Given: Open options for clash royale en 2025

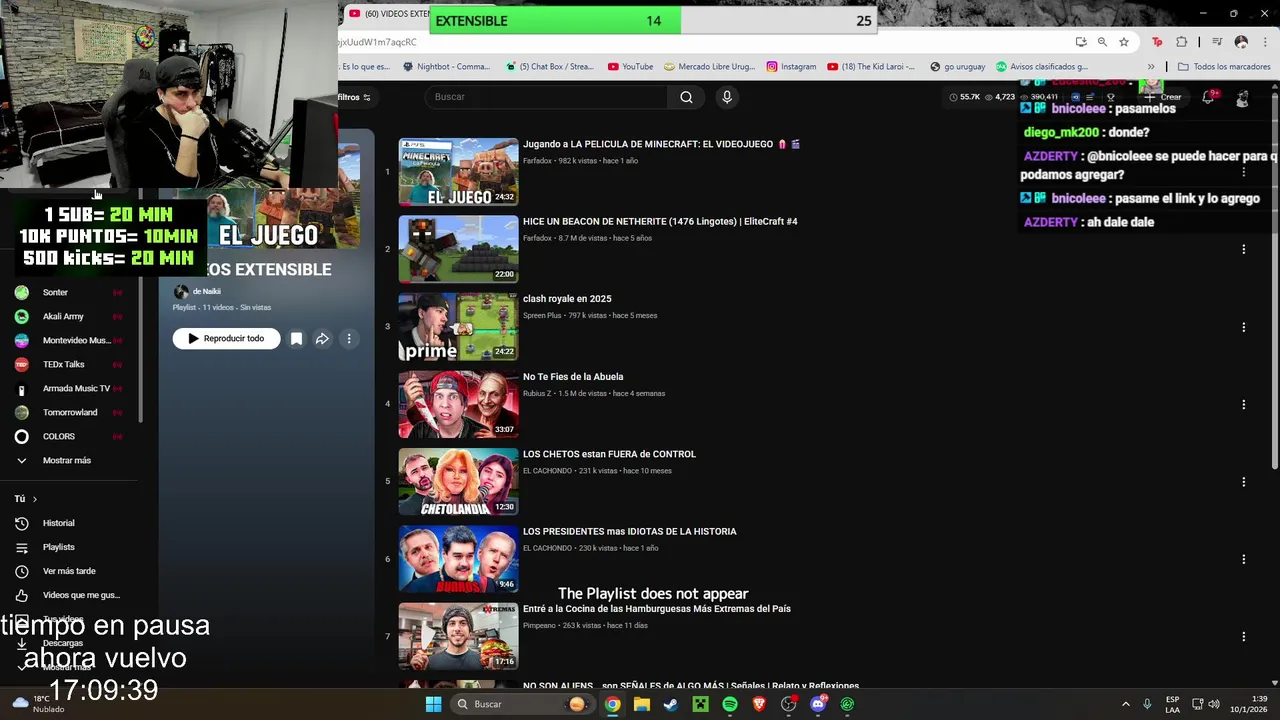Looking at the screenshot, I should (1244, 327).
